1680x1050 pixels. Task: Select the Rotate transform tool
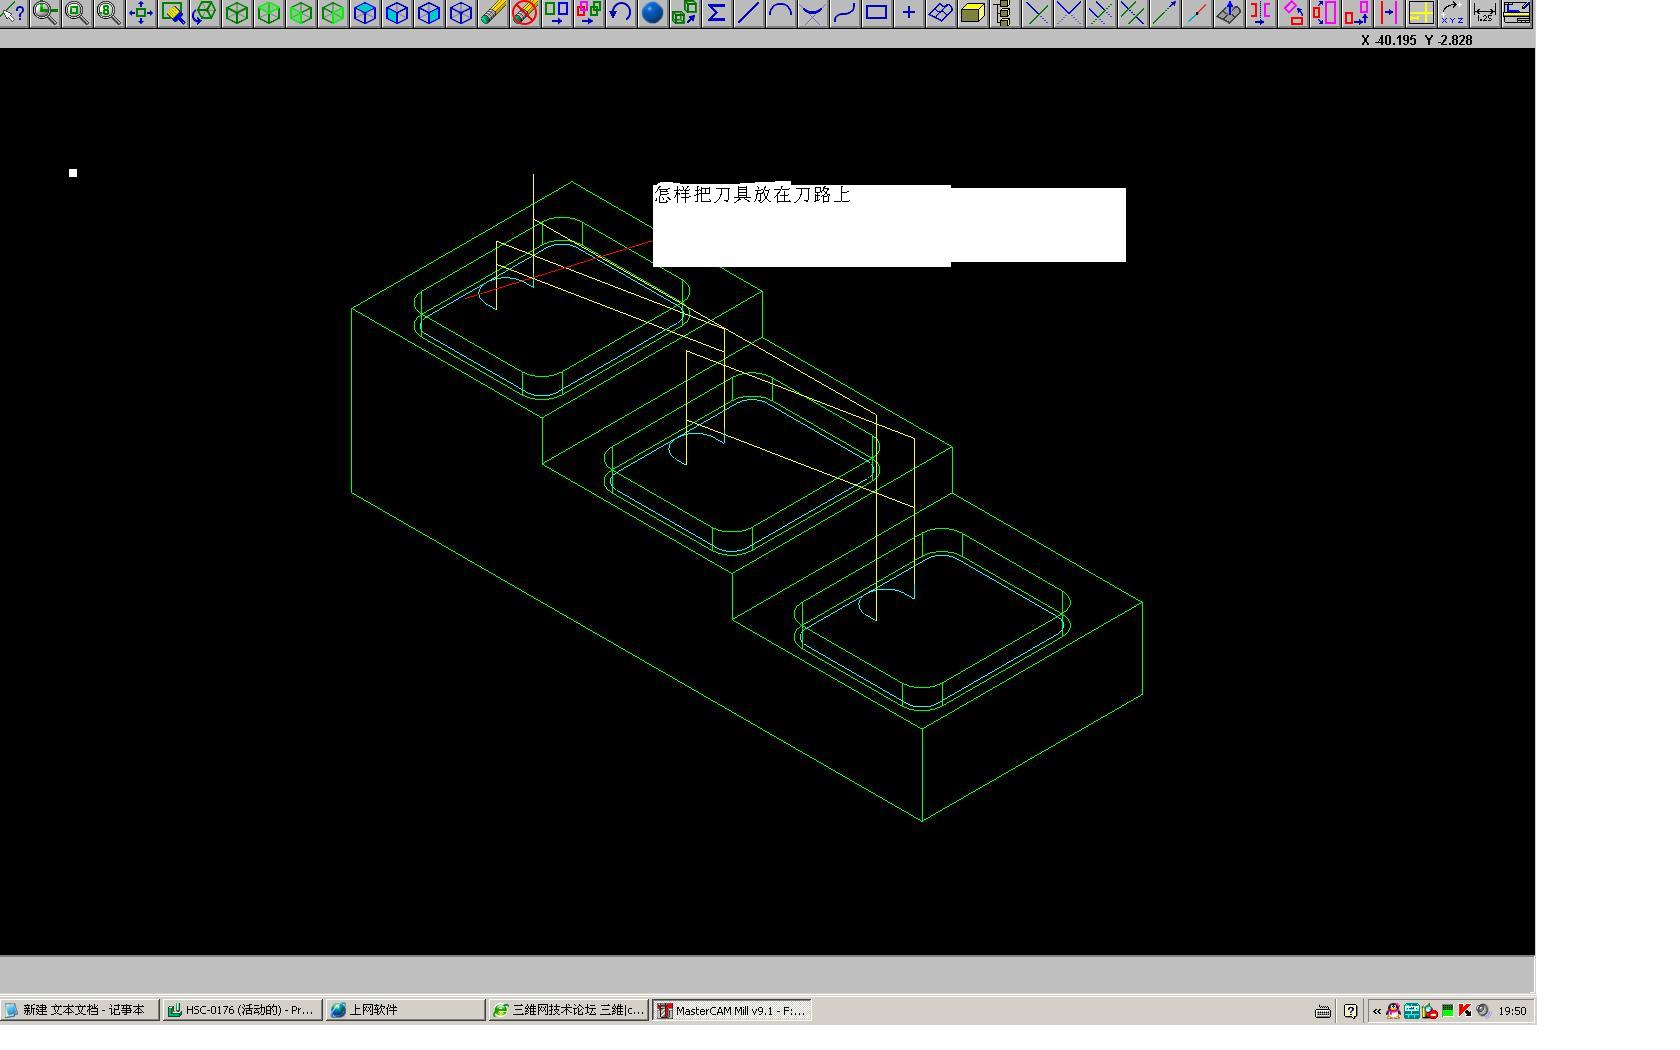pyautogui.click(x=1293, y=13)
